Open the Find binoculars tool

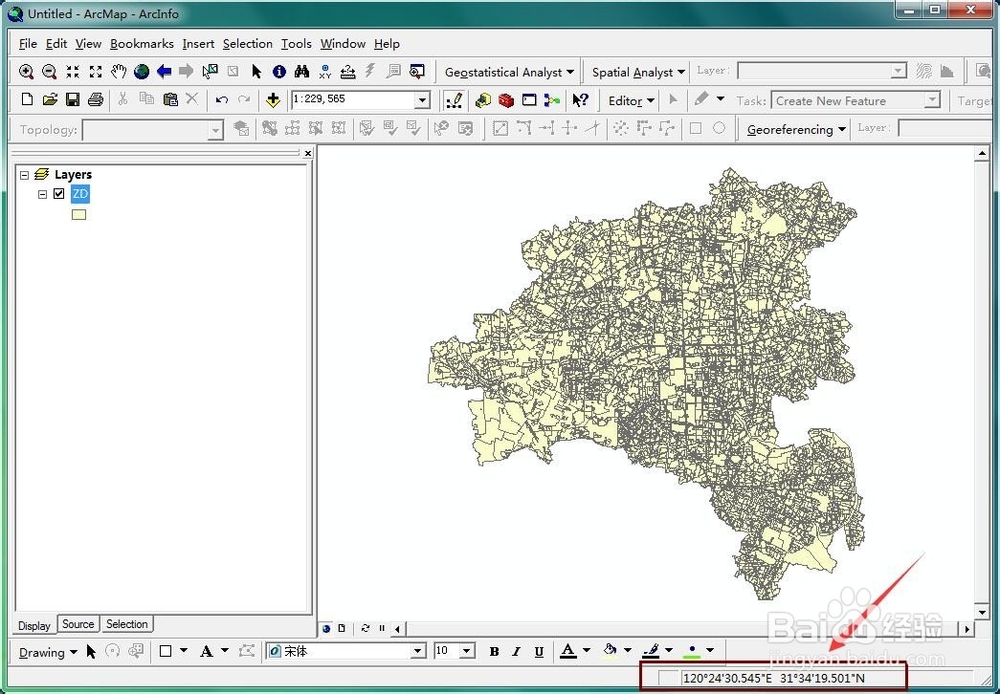302,71
